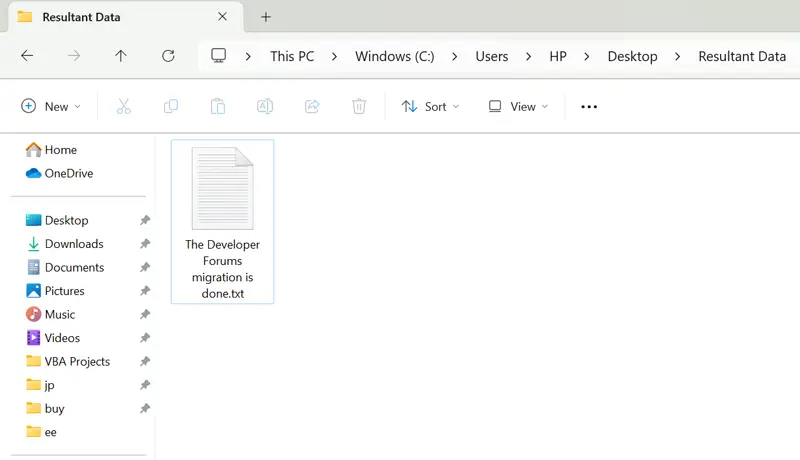The image size is (800, 460).
Task: Select the Developer Forums migration text file
Action: [222, 222]
